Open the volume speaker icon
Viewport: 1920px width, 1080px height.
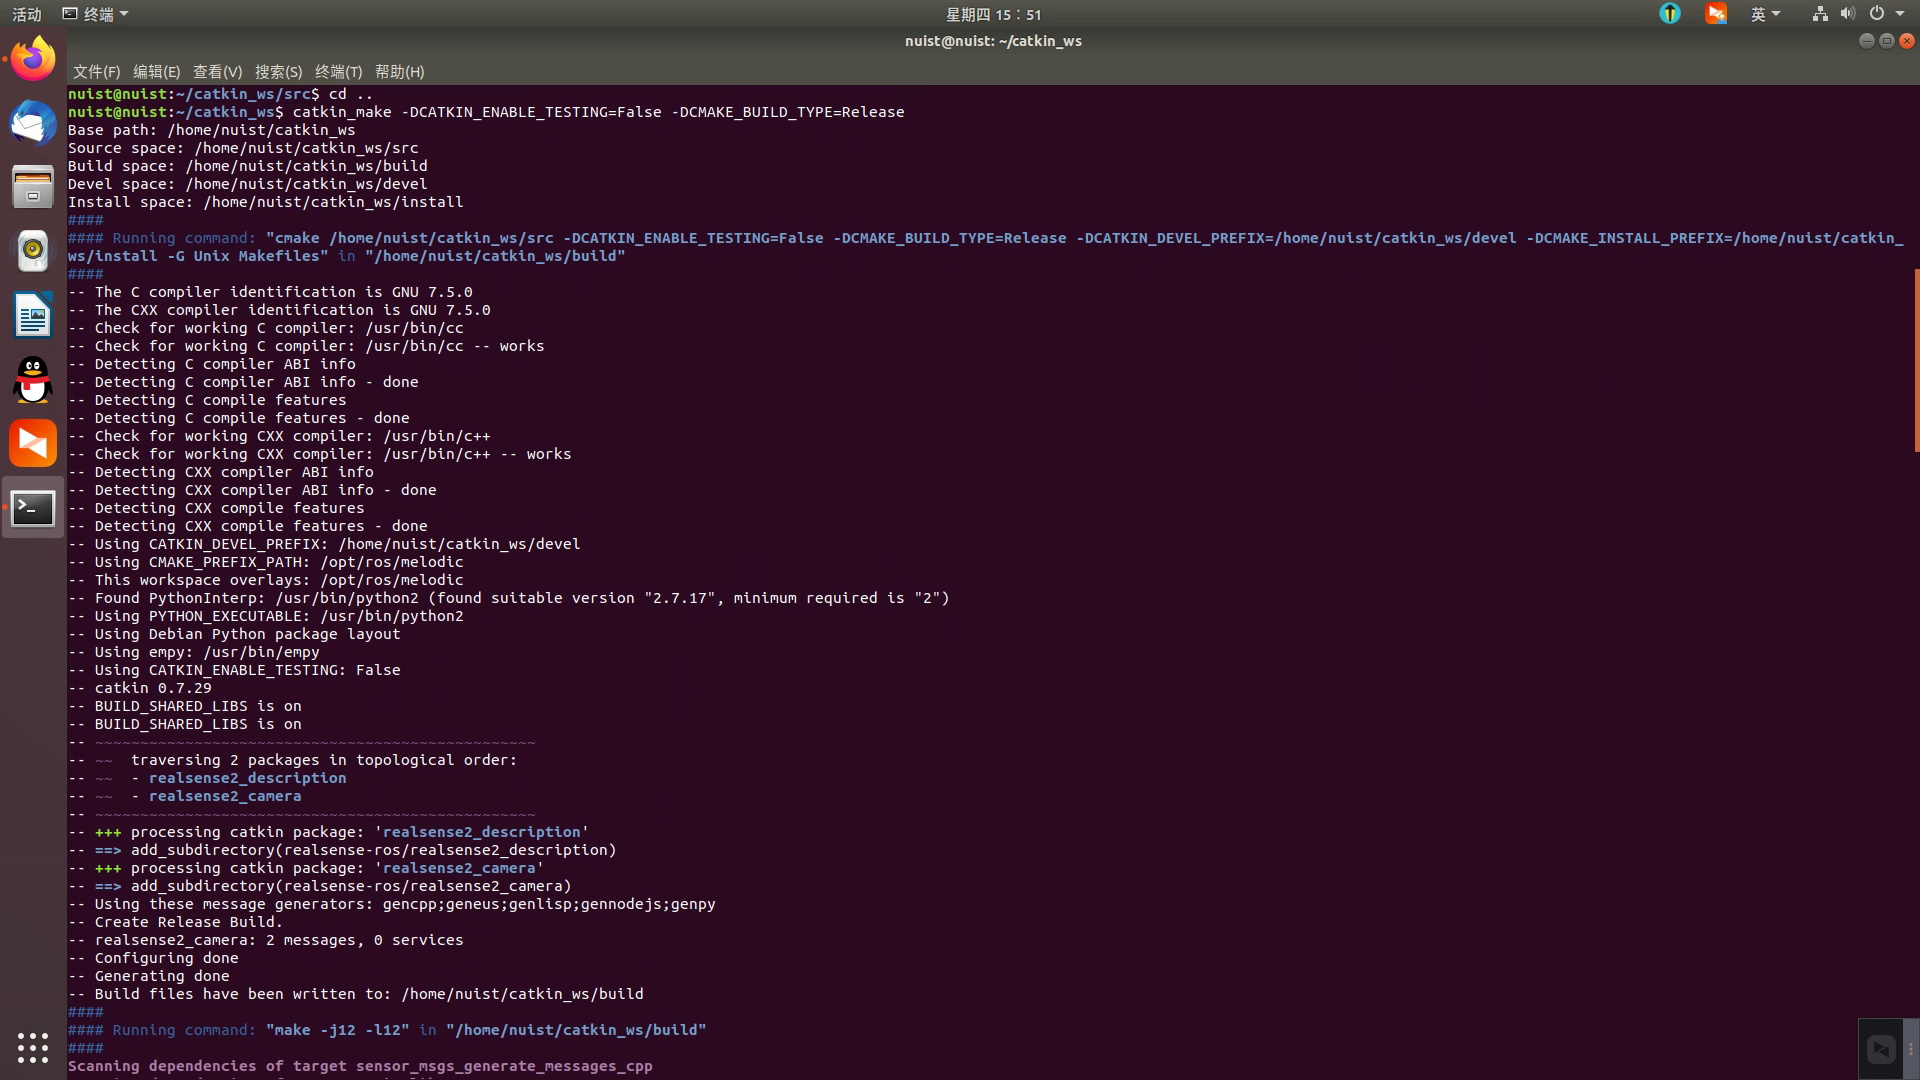[1847, 14]
